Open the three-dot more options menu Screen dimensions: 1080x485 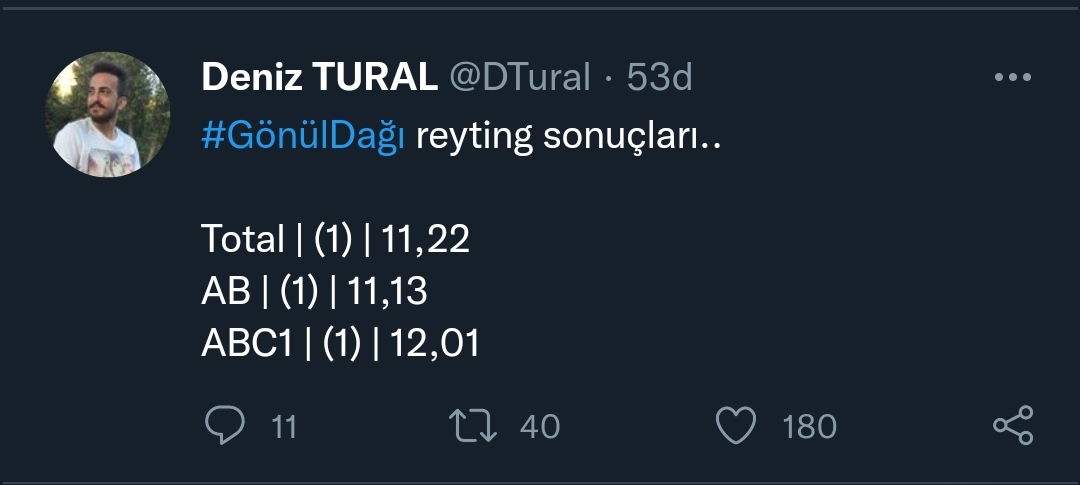(1012, 78)
